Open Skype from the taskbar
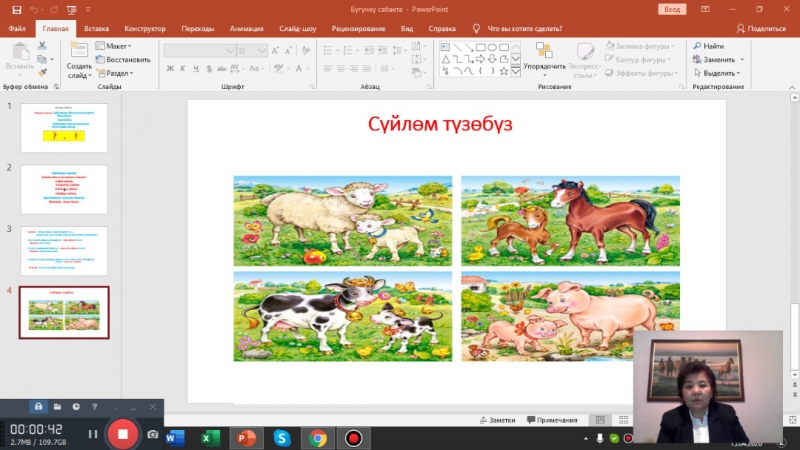 click(282, 438)
